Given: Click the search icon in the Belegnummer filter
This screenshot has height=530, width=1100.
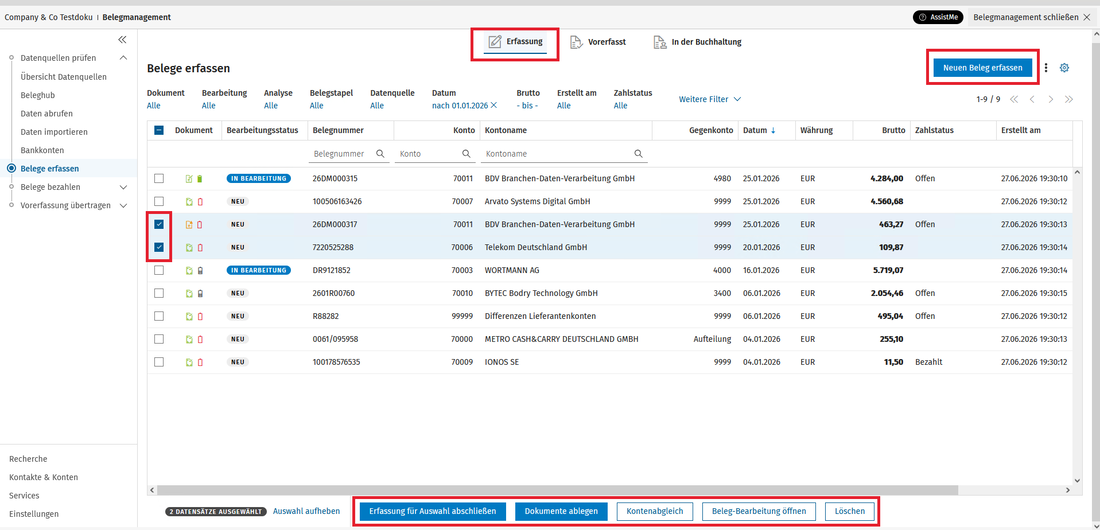Looking at the screenshot, I should (x=380, y=153).
